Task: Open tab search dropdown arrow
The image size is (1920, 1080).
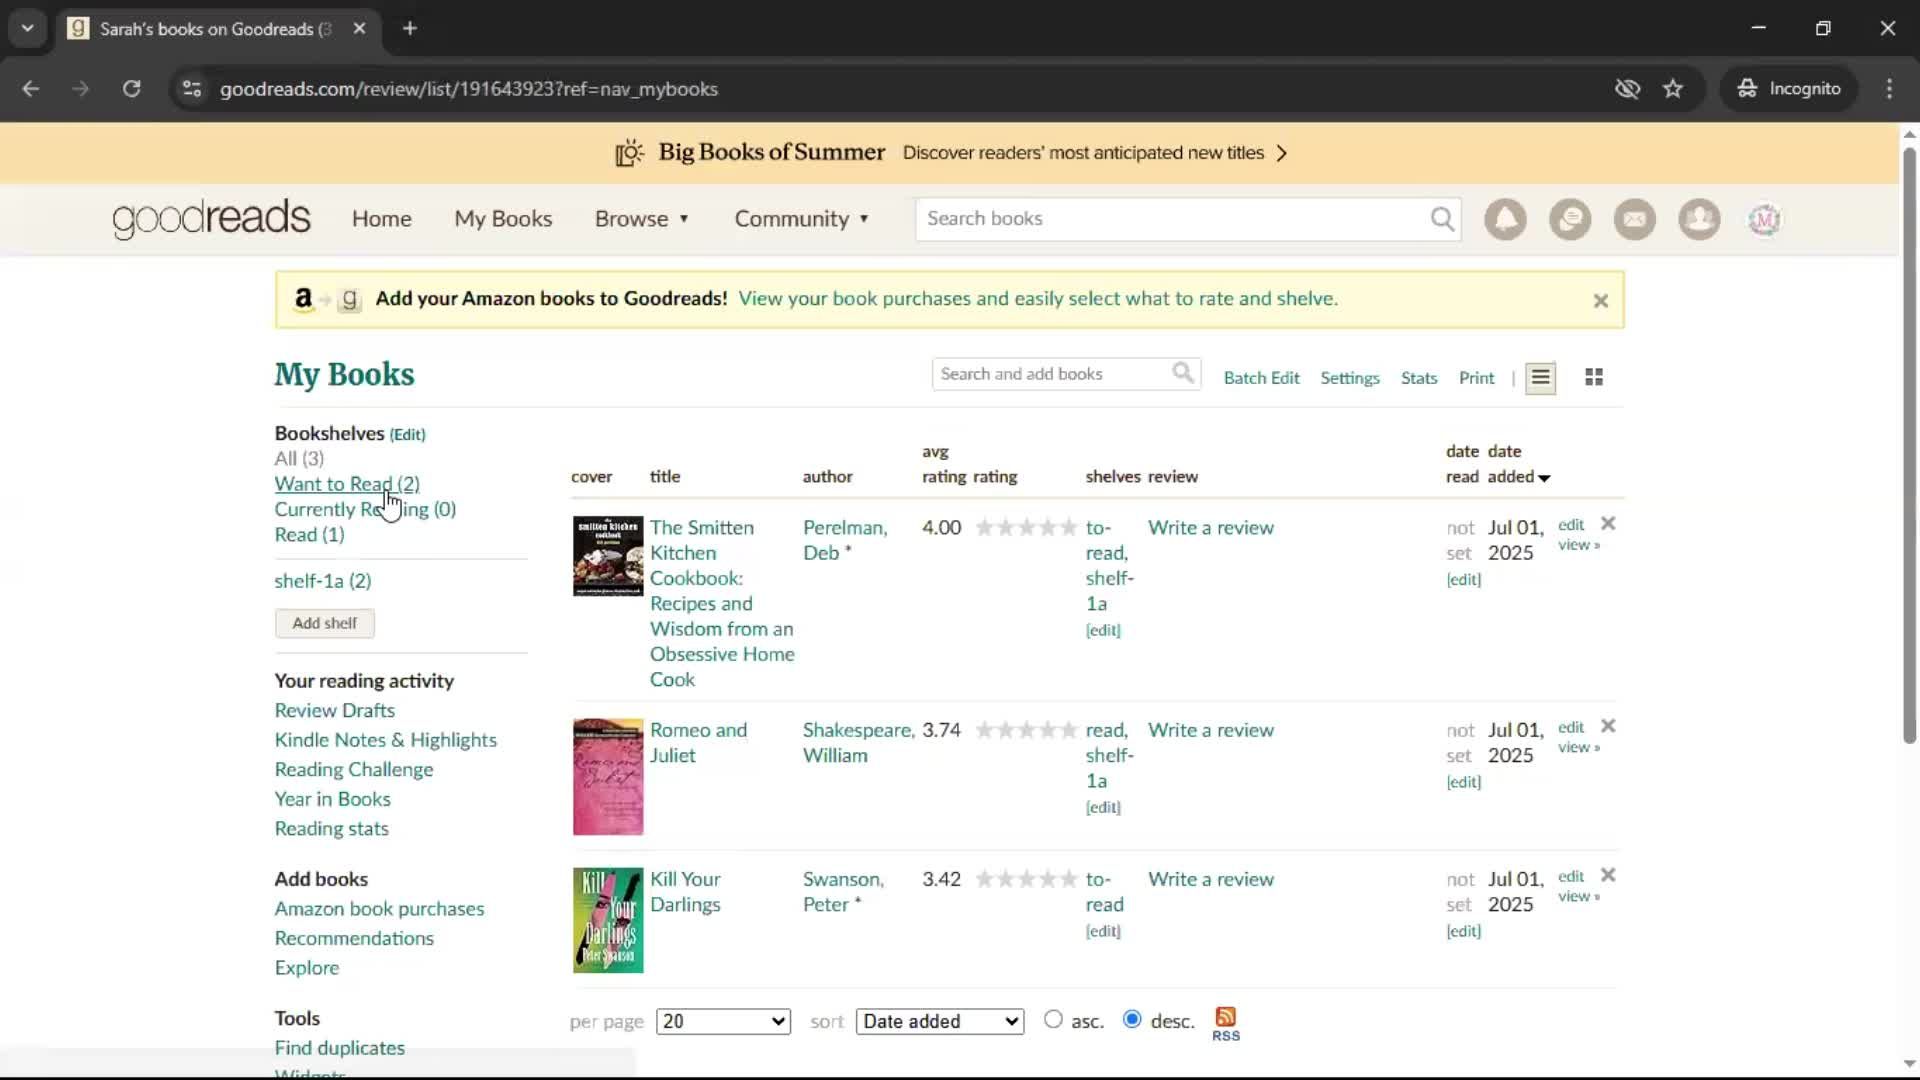Action: pos(27,28)
